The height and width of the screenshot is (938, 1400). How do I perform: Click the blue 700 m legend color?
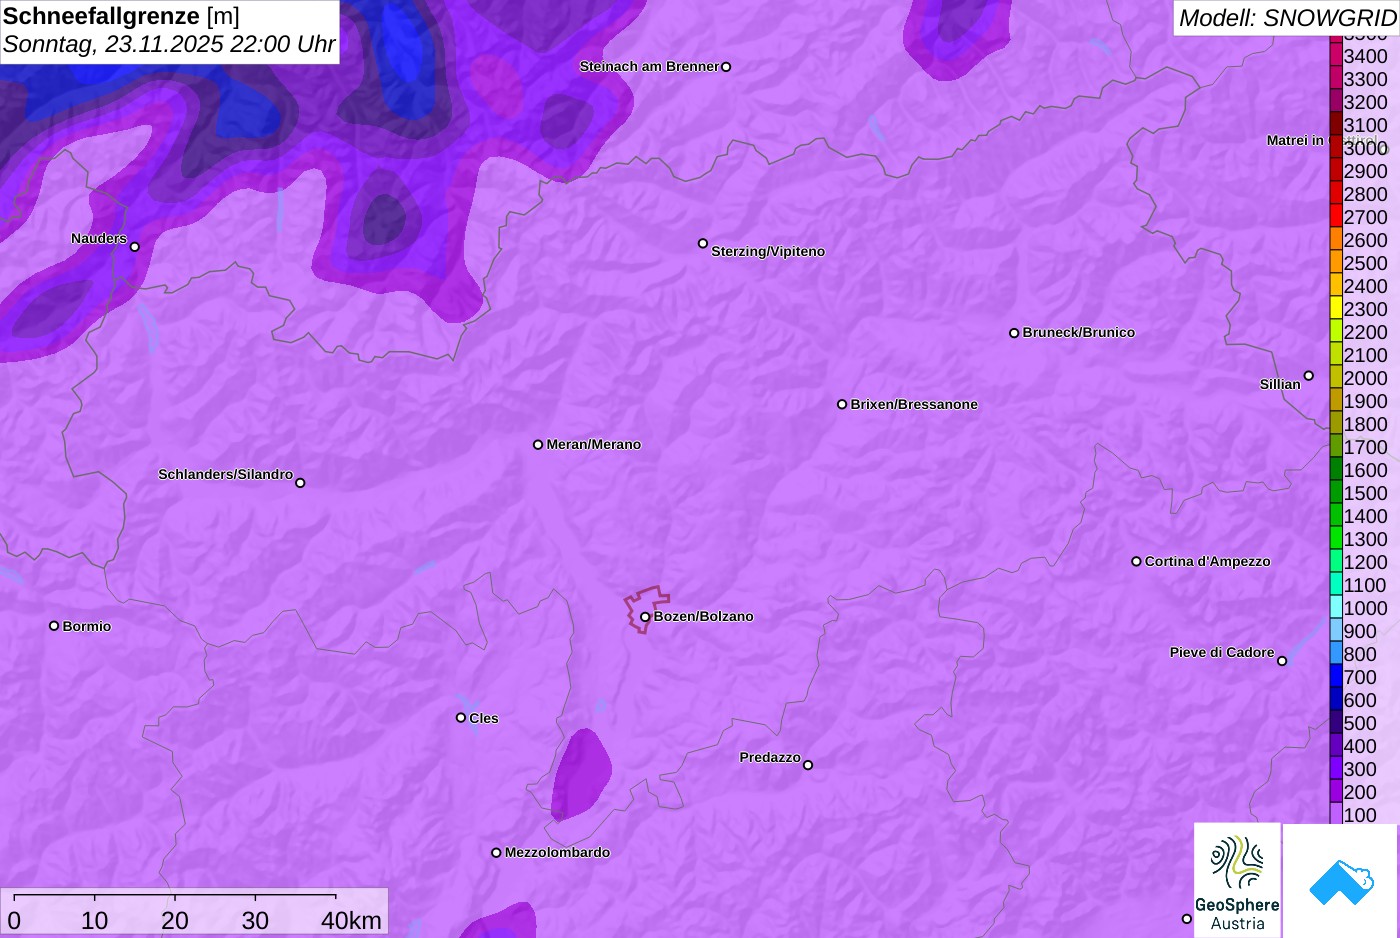tap(1335, 677)
